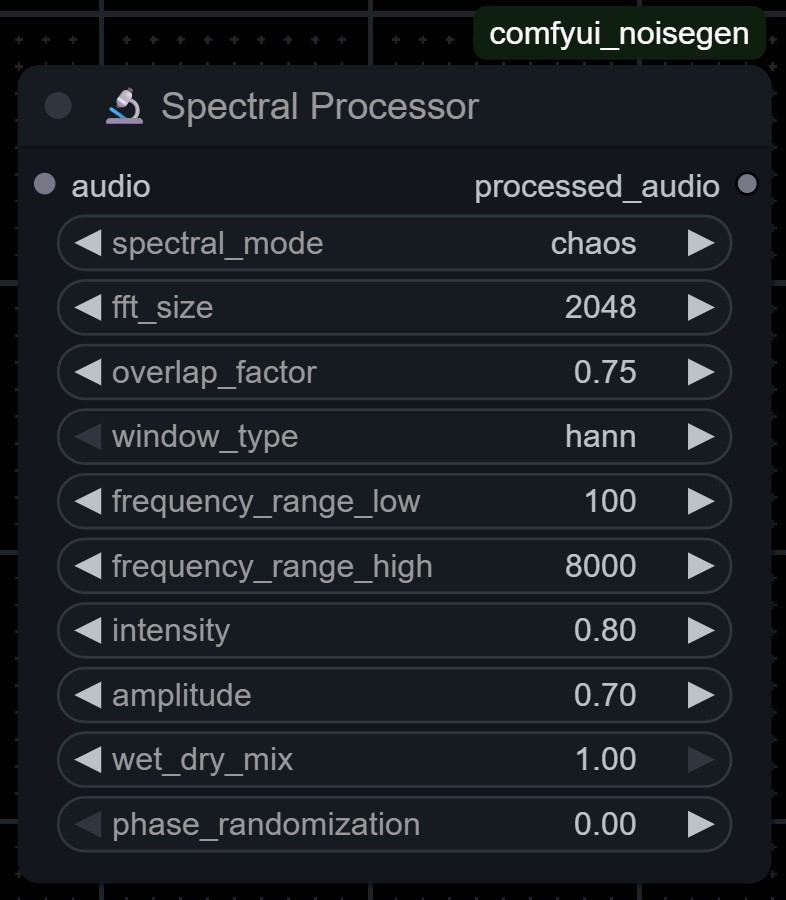Select next spectral_mode with right arrow
Image resolution: width=786 pixels, height=900 pixels.
701,243
